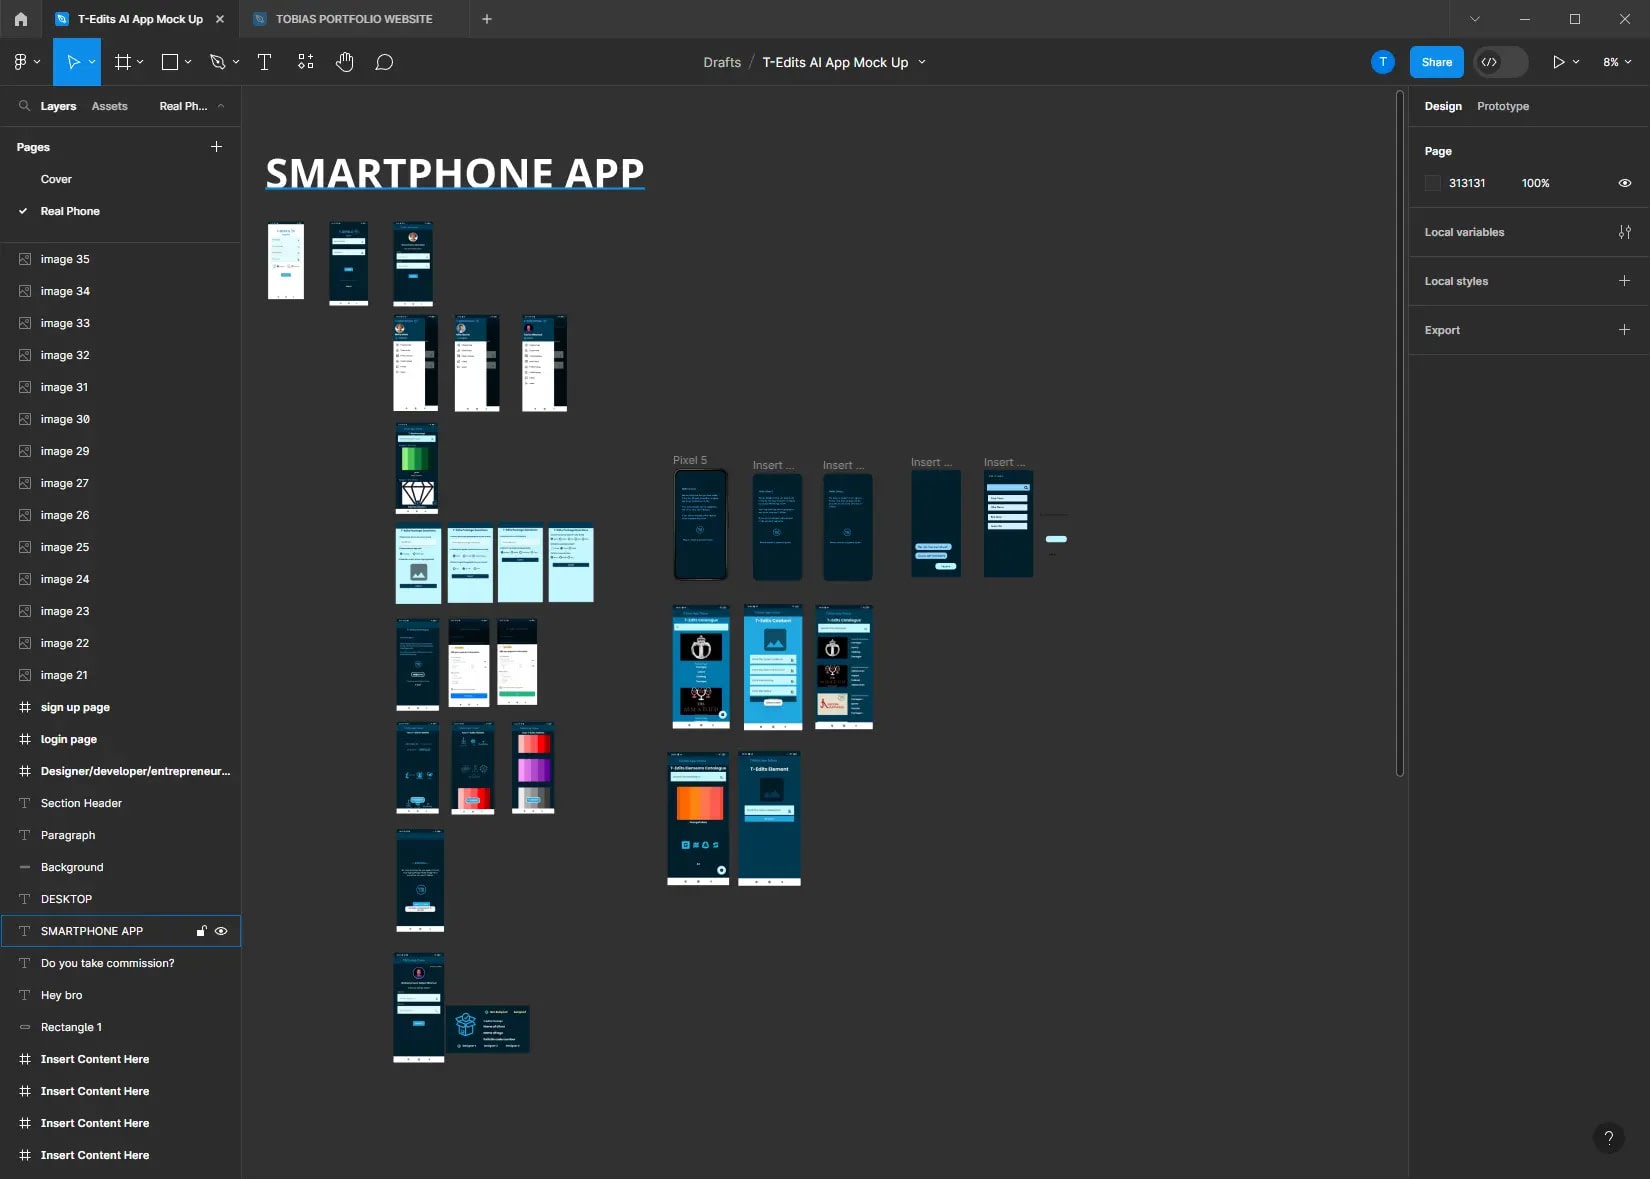Toggle visibility of SMARTPHONE APP layer
This screenshot has width=1650, height=1179.
pyautogui.click(x=221, y=931)
